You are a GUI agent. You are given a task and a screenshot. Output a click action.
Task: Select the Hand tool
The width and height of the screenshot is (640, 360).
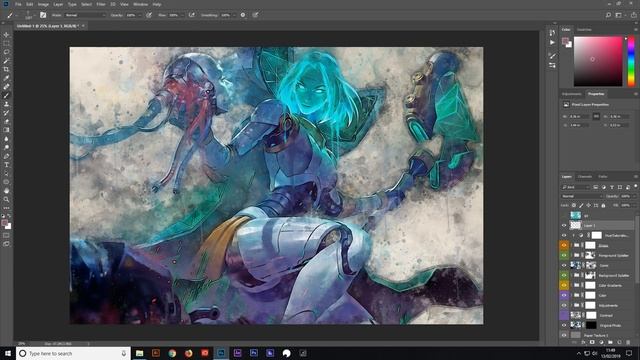6,191
